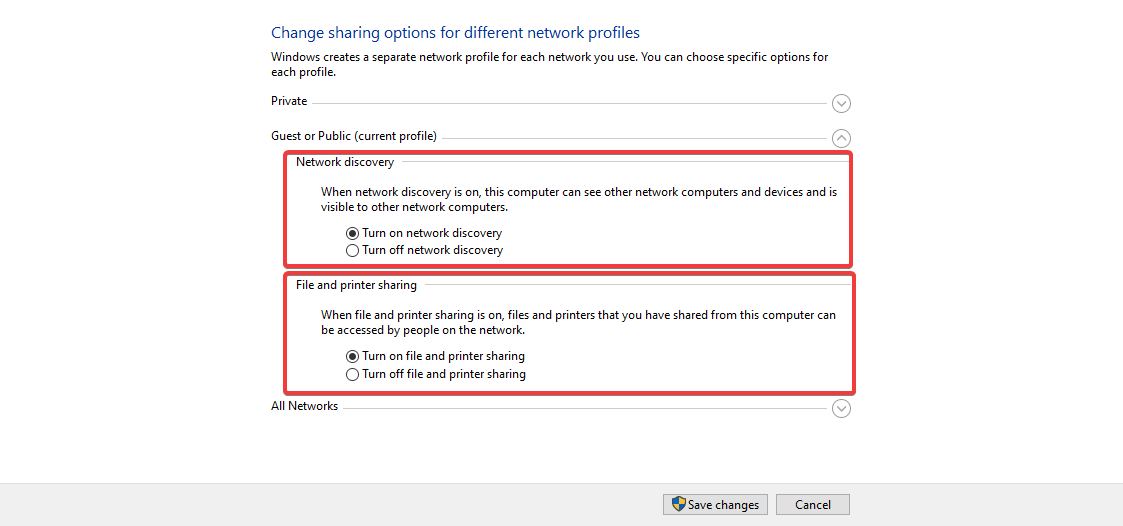Click the Change sharing options page title
Image resolution: width=1123 pixels, height=526 pixels.
(x=455, y=33)
